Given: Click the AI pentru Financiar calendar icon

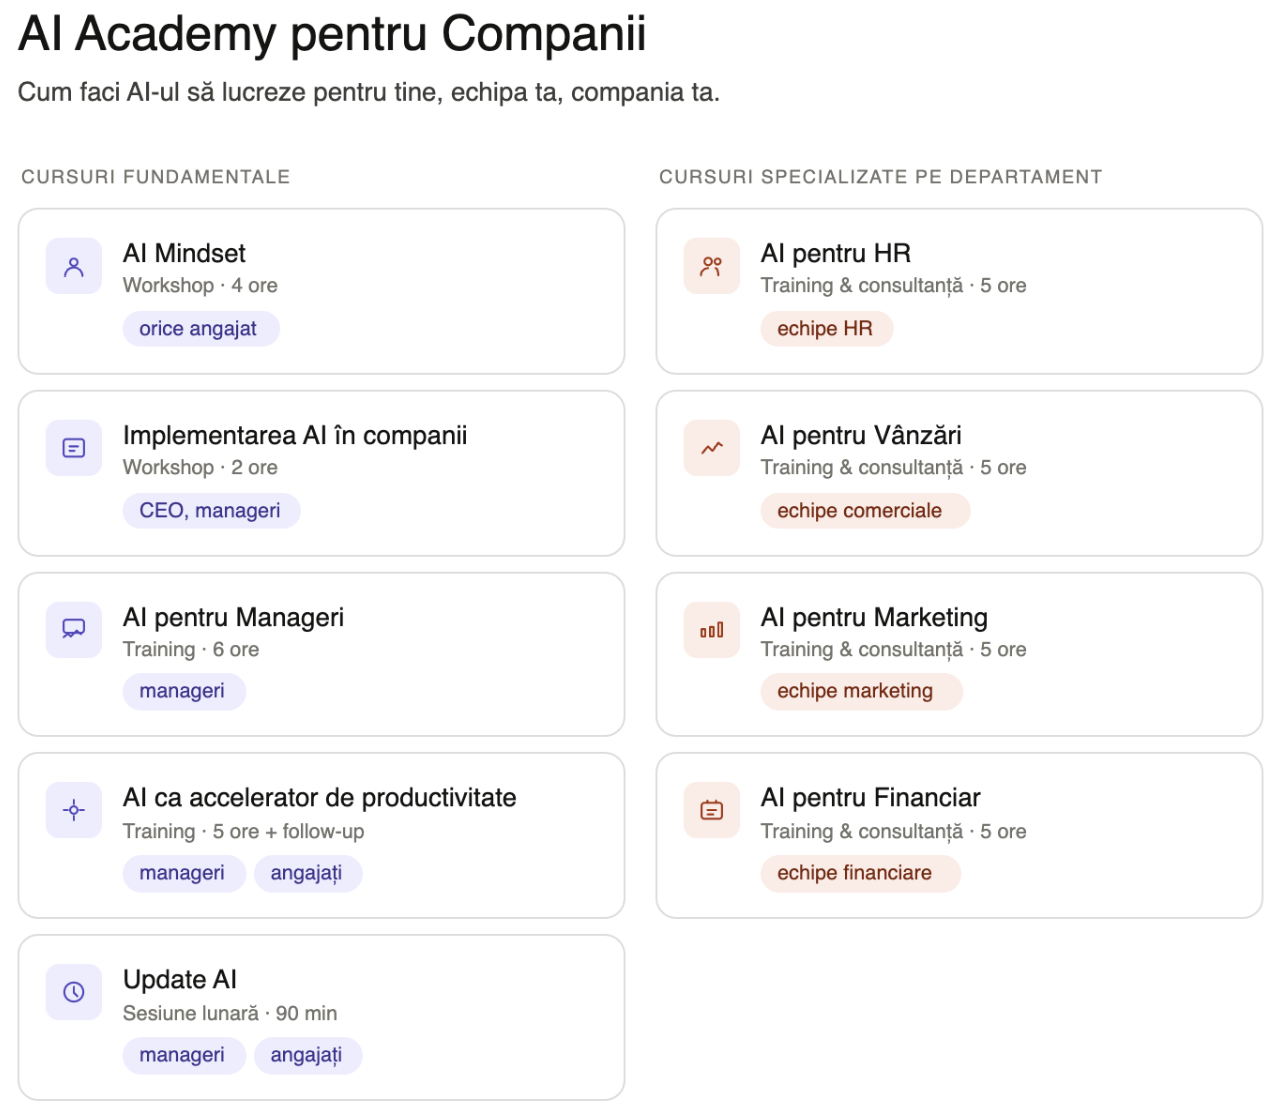Looking at the screenshot, I should [x=712, y=810].
